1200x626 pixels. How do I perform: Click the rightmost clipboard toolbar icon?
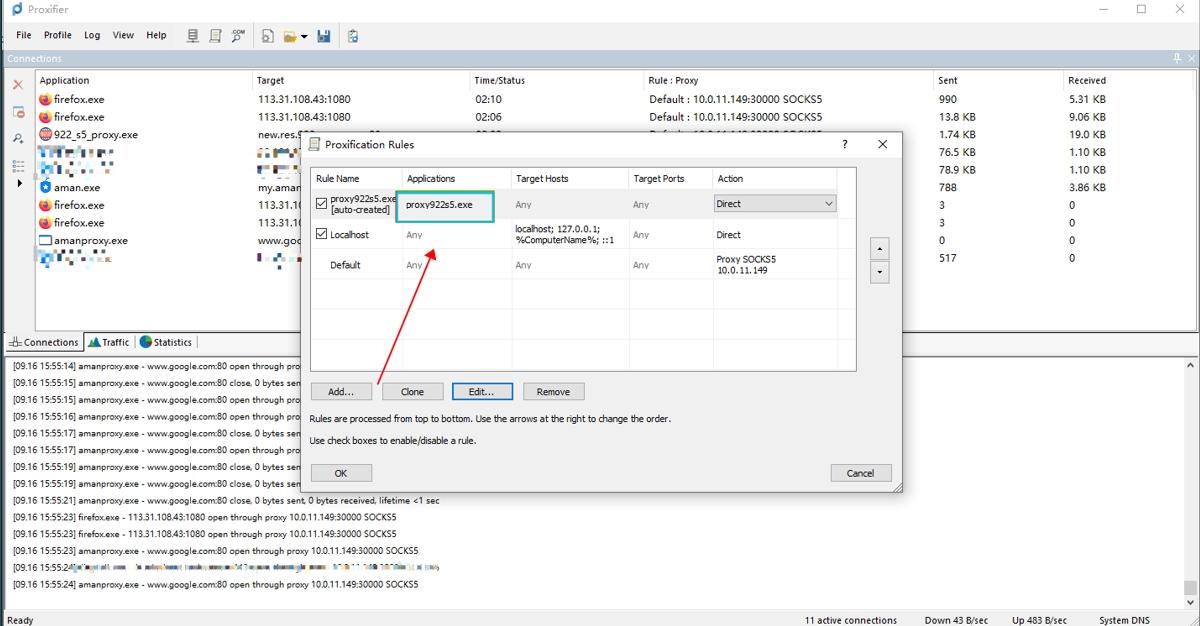[x=353, y=36]
